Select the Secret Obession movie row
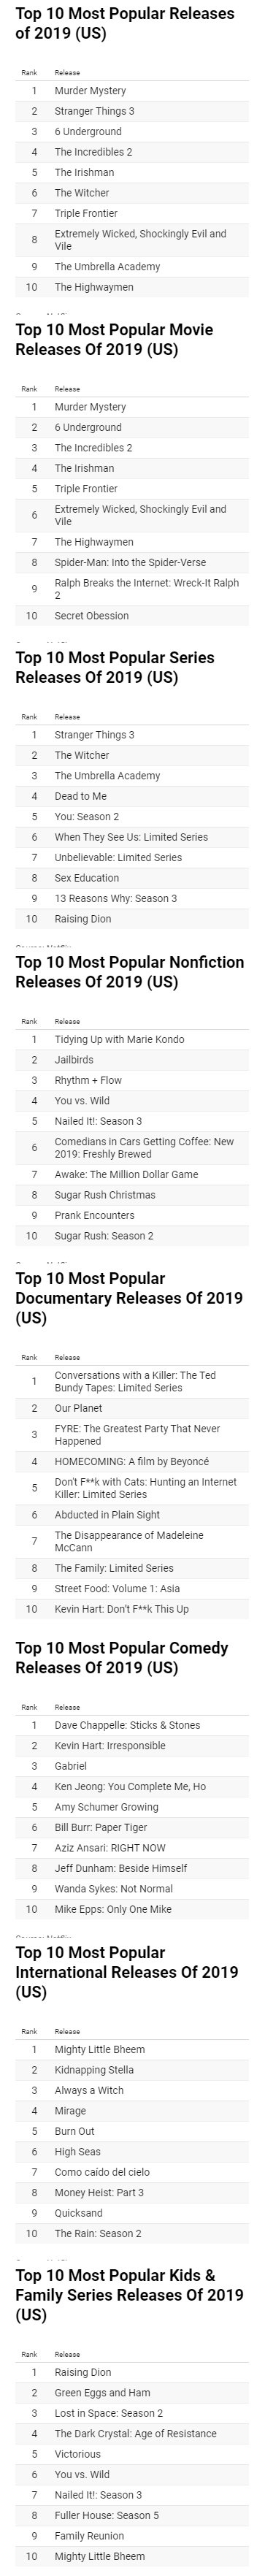 coord(132,616)
